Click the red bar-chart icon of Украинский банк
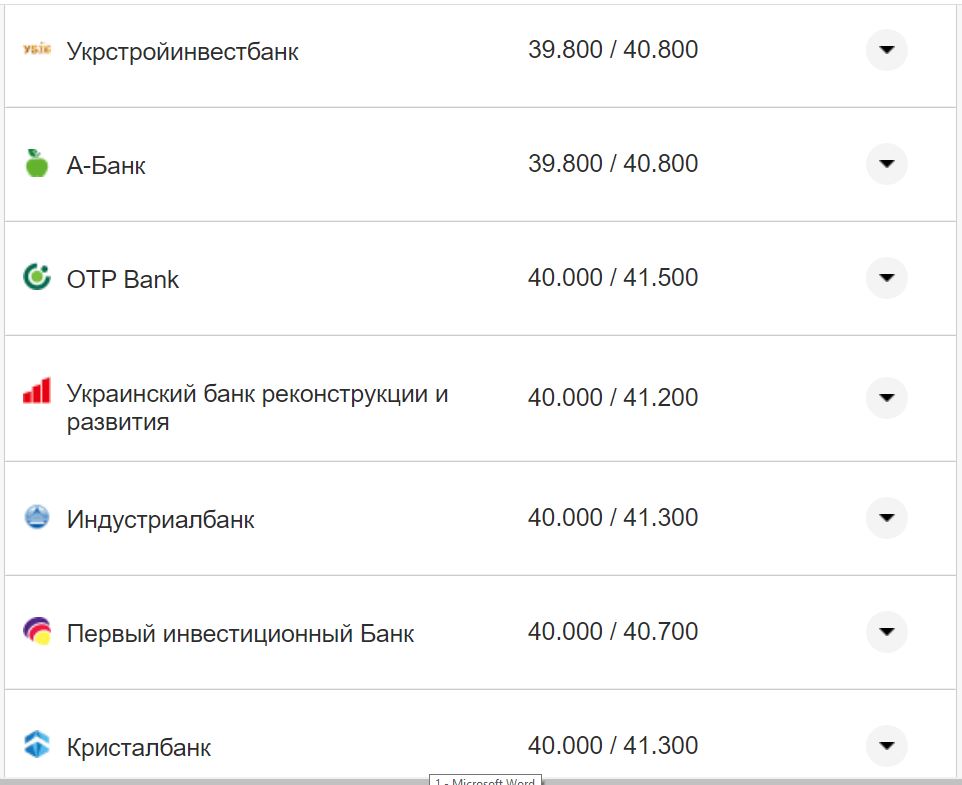The width and height of the screenshot is (962, 785). (x=35, y=391)
